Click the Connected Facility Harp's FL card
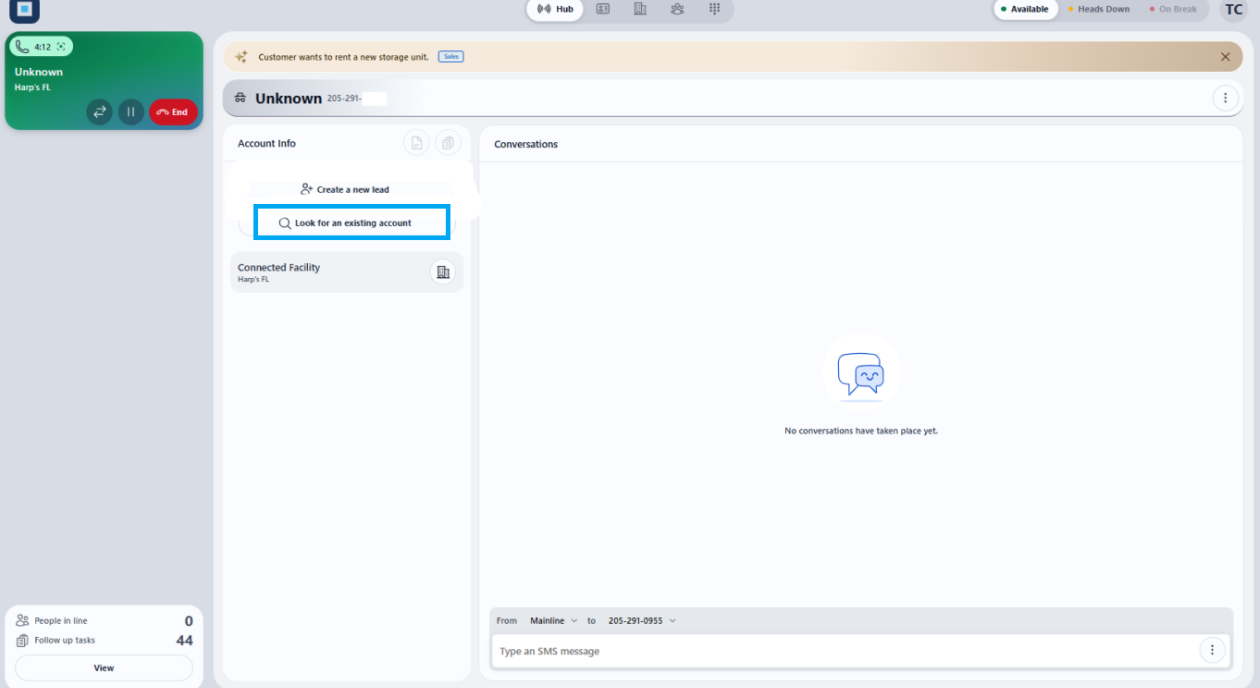 pyautogui.click(x=347, y=272)
